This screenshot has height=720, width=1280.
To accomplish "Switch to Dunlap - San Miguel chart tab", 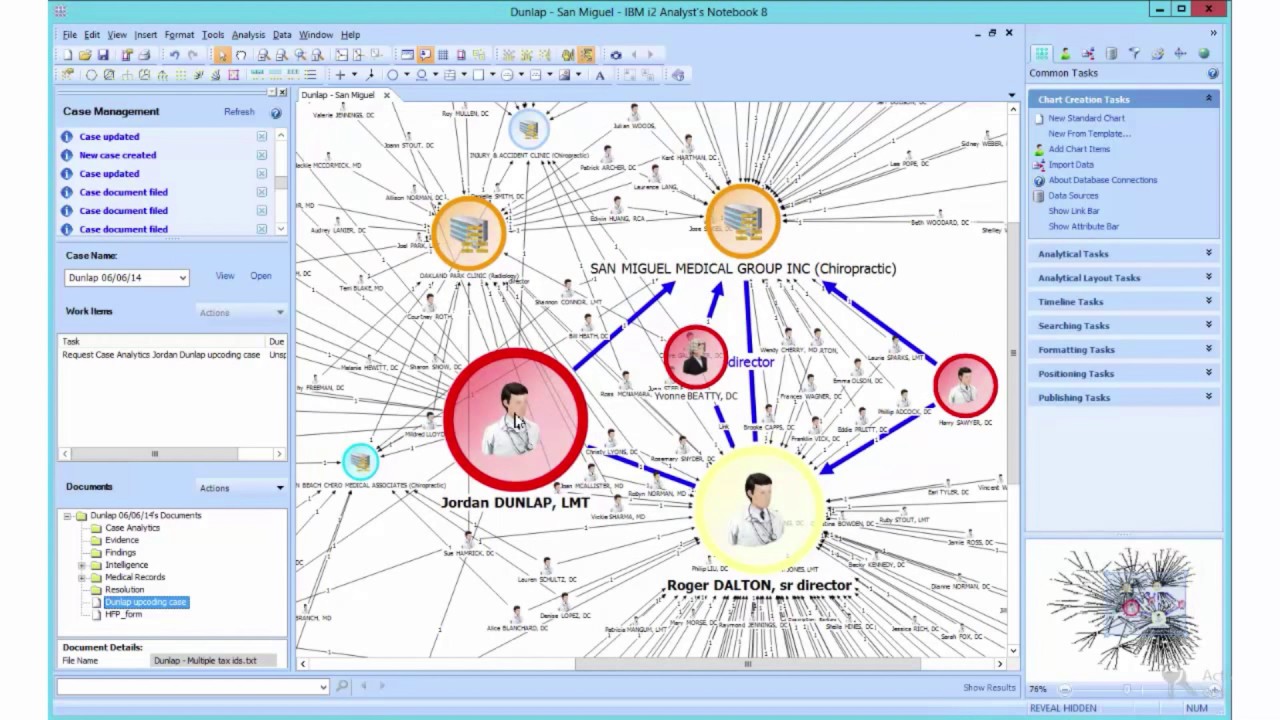I will pos(338,95).
